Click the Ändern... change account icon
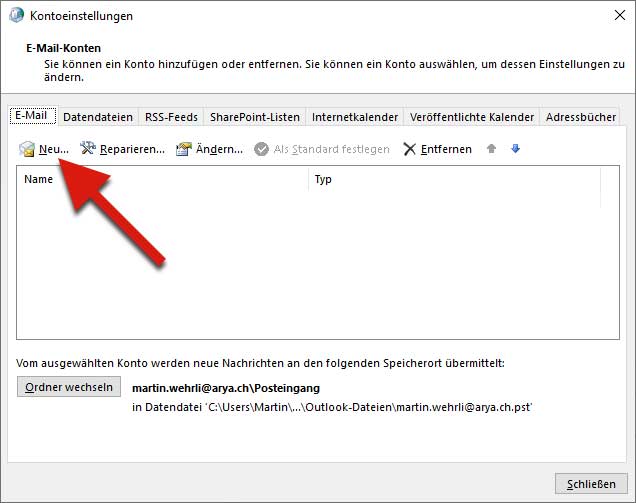Image resolution: width=636 pixels, height=503 pixels. click(x=184, y=149)
